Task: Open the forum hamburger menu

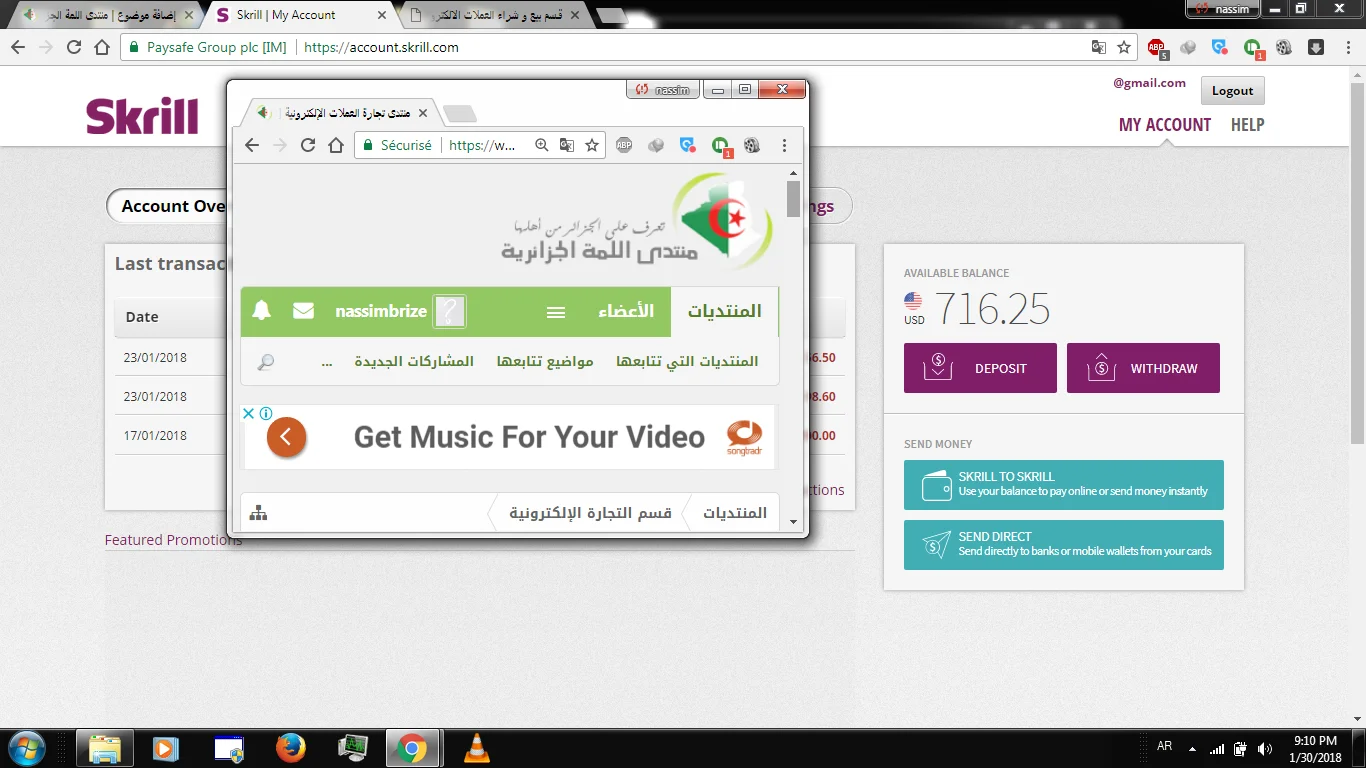Action: 556,312
